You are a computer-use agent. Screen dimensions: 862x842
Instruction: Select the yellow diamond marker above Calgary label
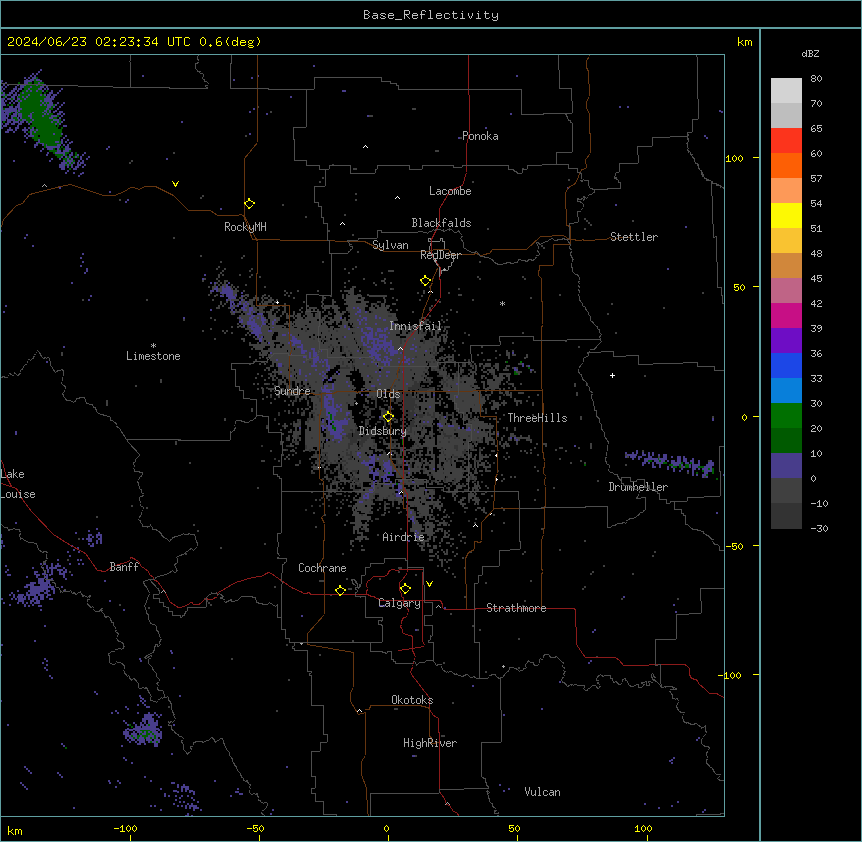pos(406,589)
